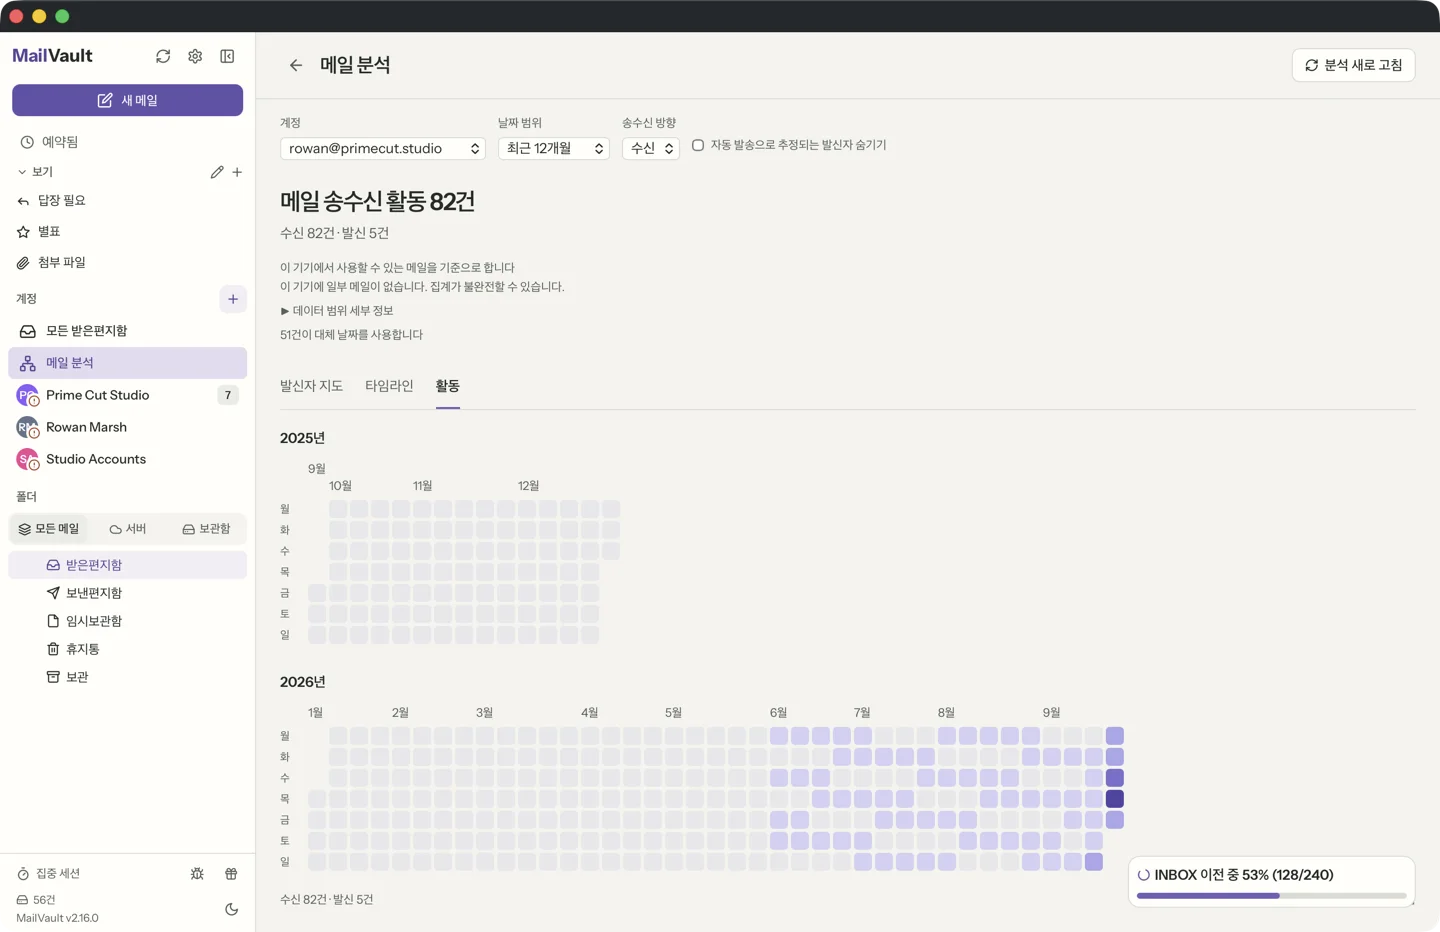The width and height of the screenshot is (1440, 932).
Task: Click the sync refresh icon beside MailVault
Action: [x=163, y=56]
